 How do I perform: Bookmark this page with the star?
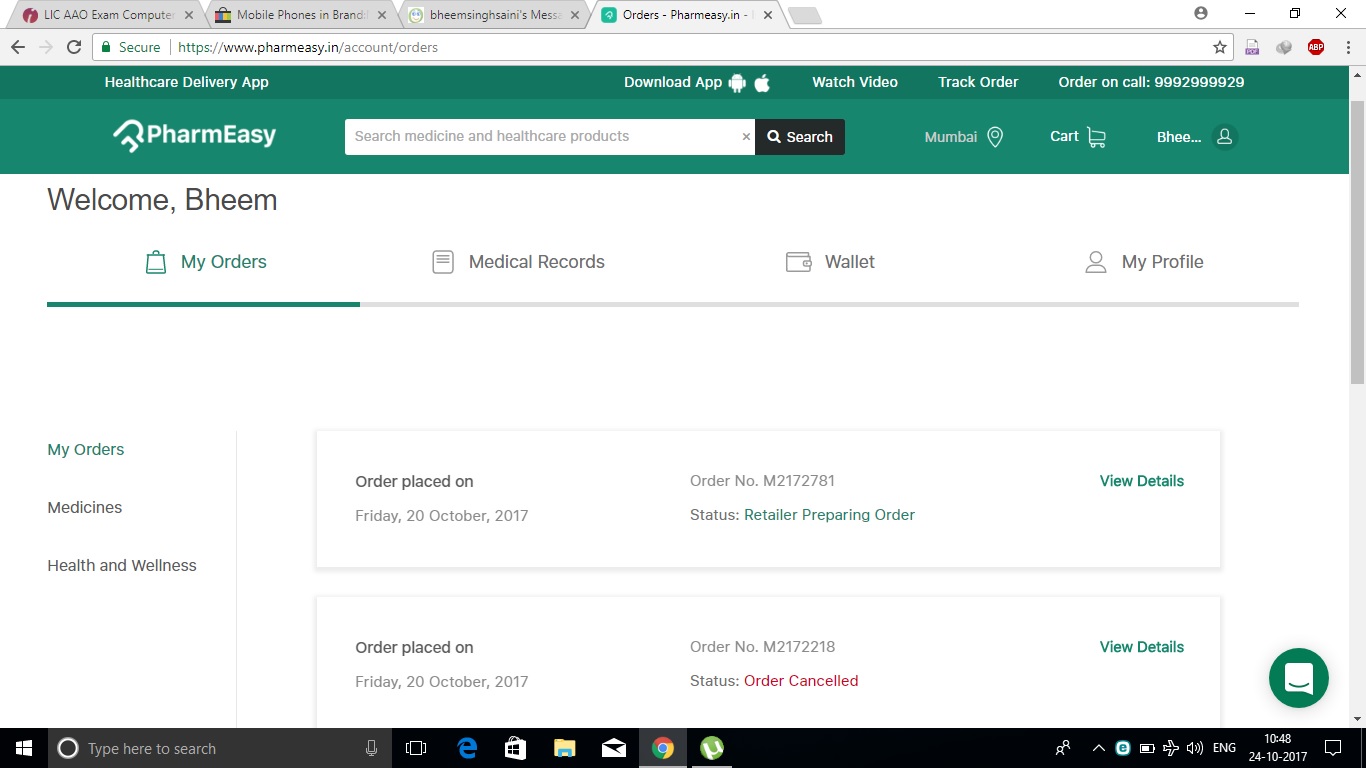1220,47
